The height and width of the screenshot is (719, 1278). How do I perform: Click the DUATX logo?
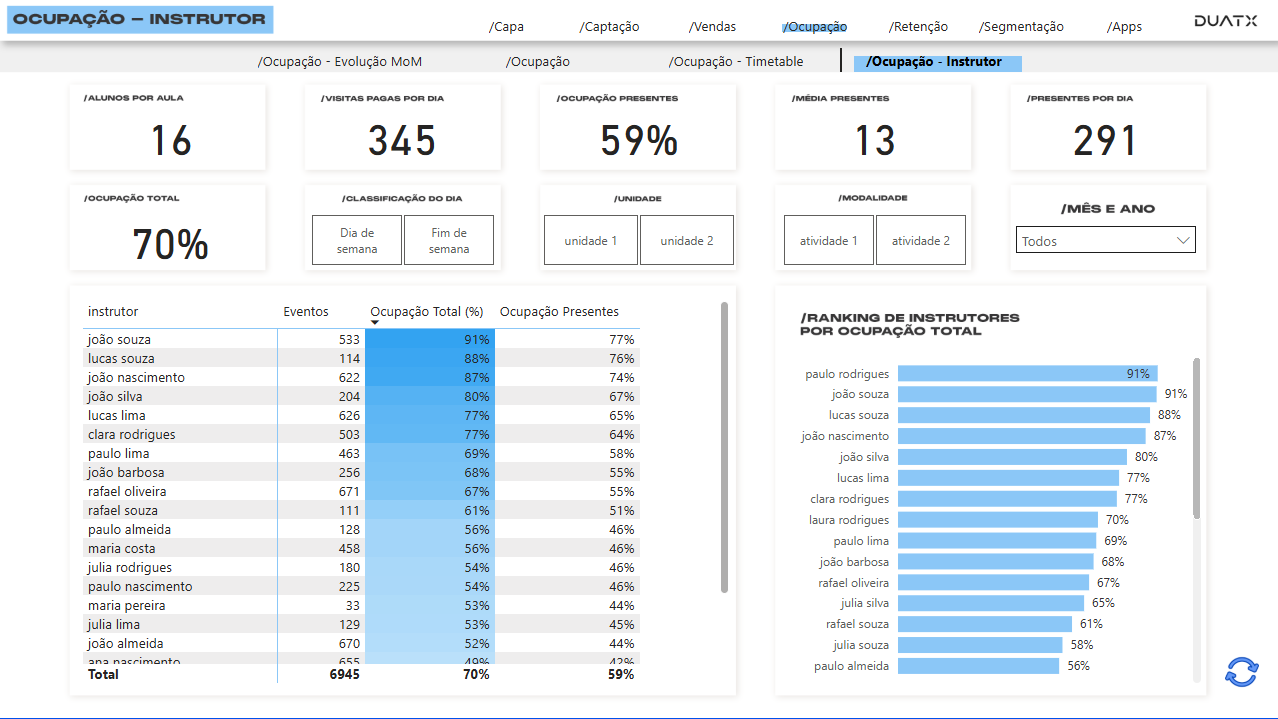[x=1224, y=18]
